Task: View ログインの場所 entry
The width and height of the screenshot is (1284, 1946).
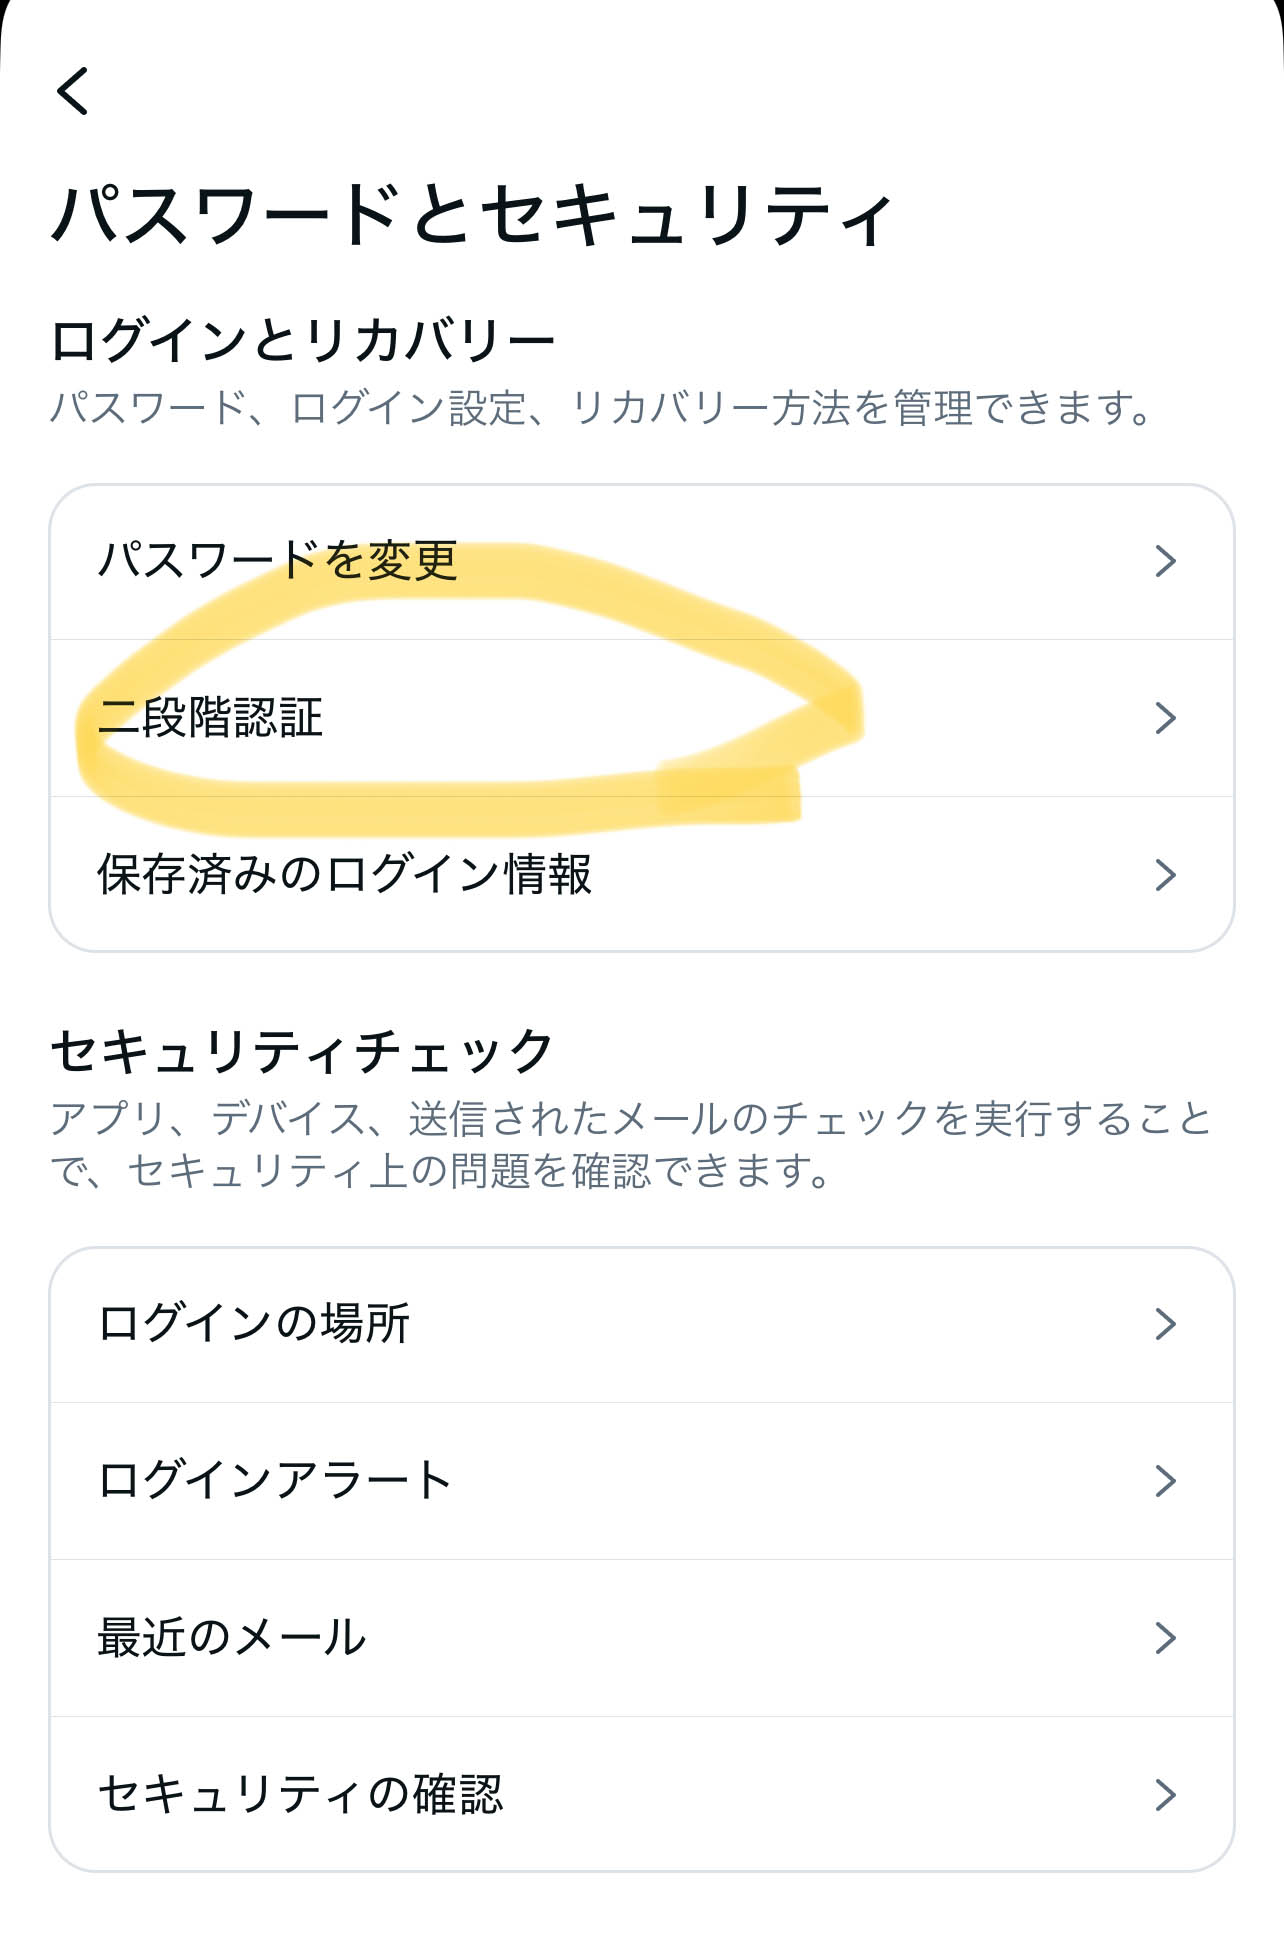Action: (x=642, y=1325)
